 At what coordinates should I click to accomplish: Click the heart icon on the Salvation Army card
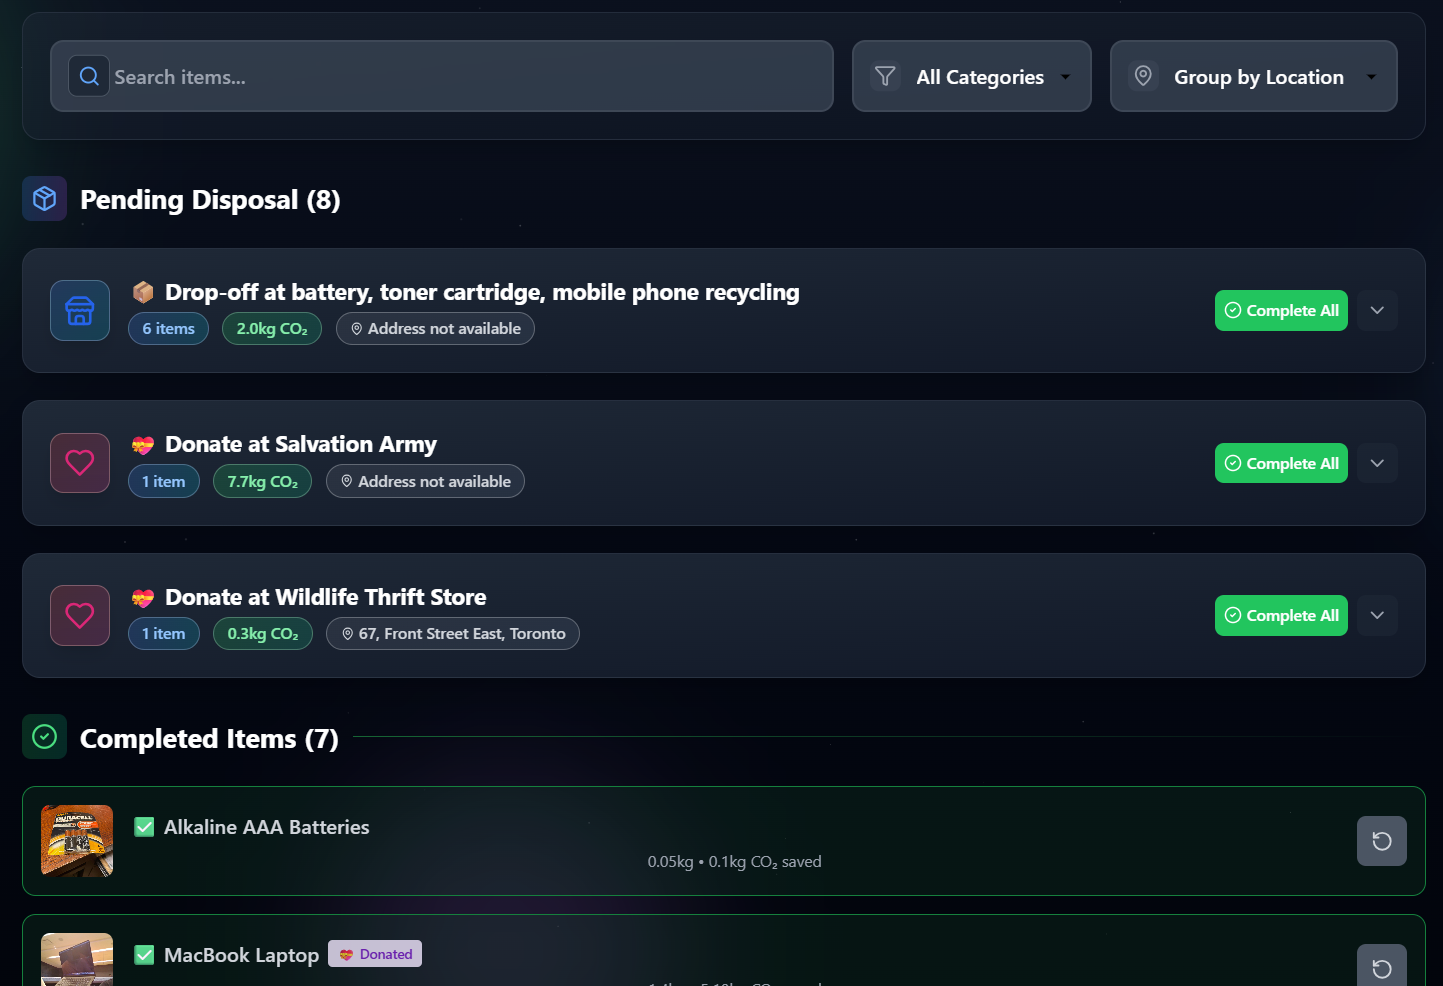(x=79, y=463)
